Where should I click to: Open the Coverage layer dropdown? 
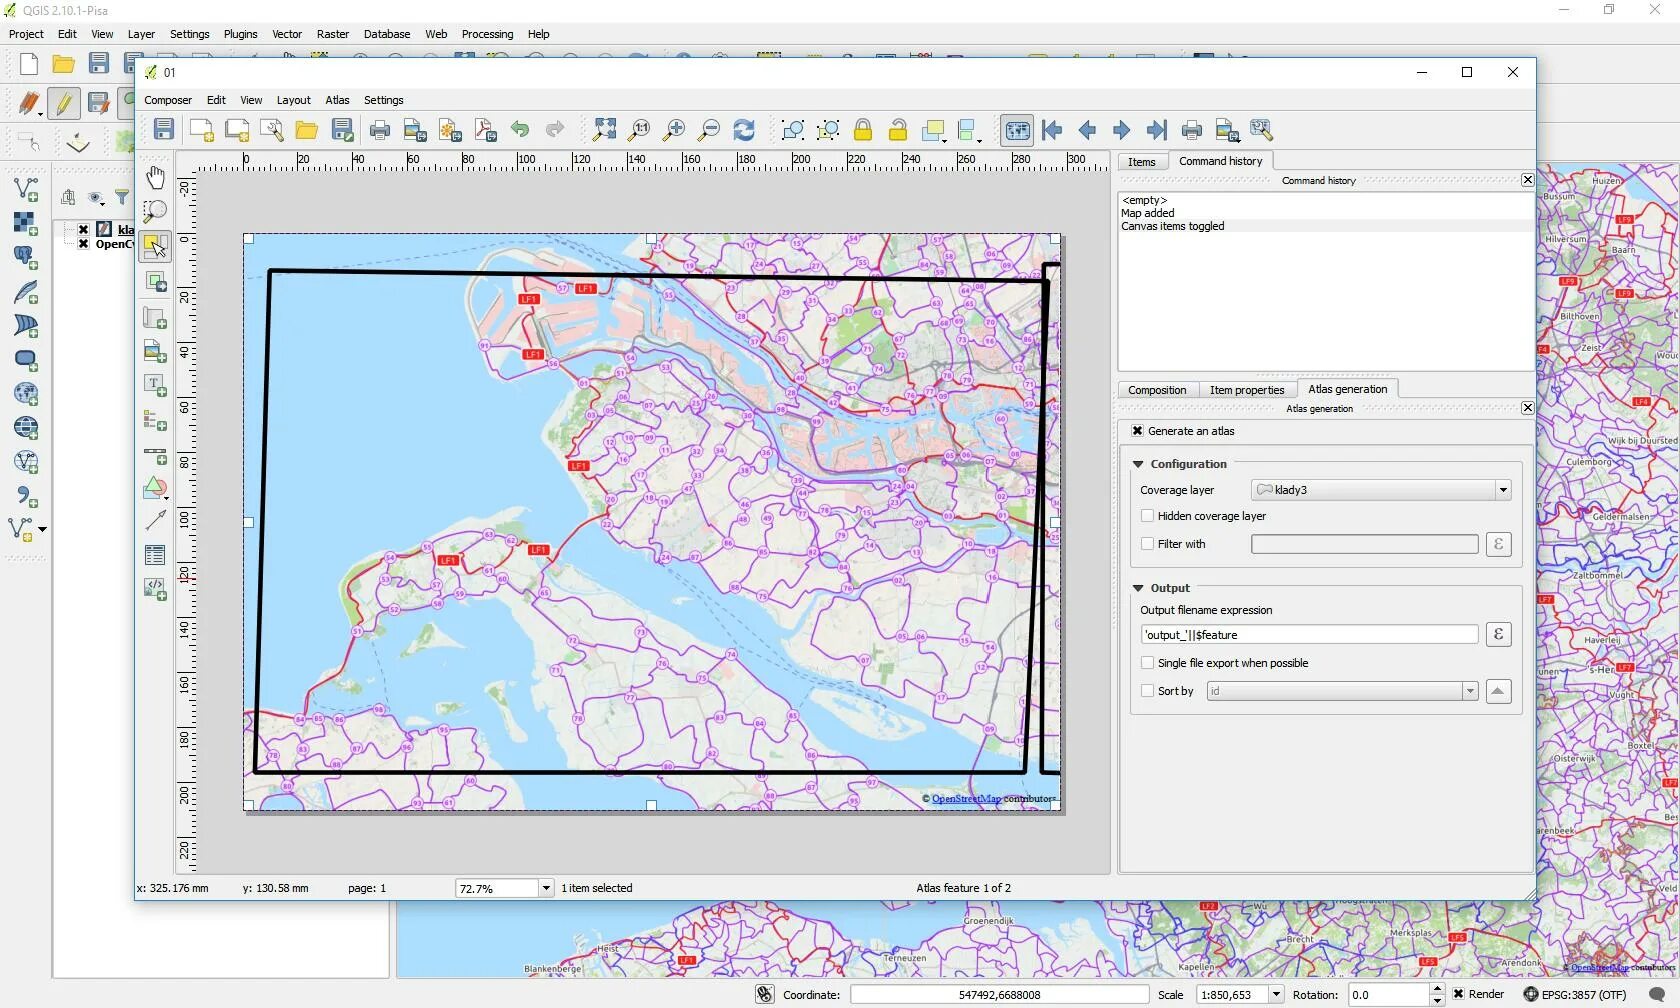pos(1502,490)
